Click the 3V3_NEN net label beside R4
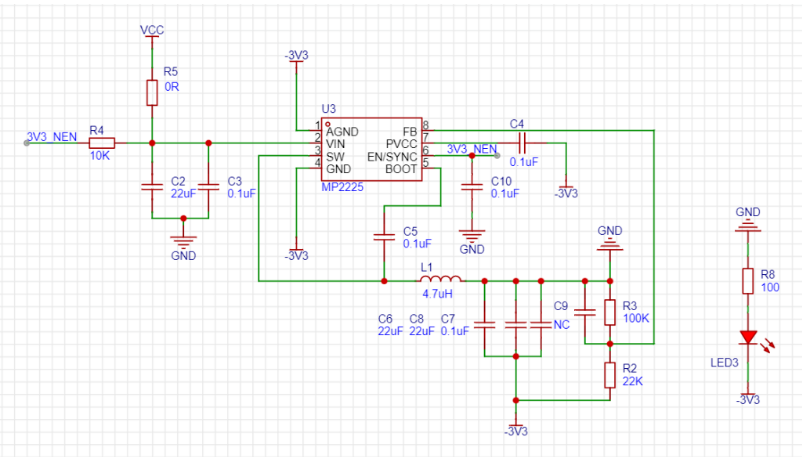The height and width of the screenshot is (457, 802). point(51,136)
